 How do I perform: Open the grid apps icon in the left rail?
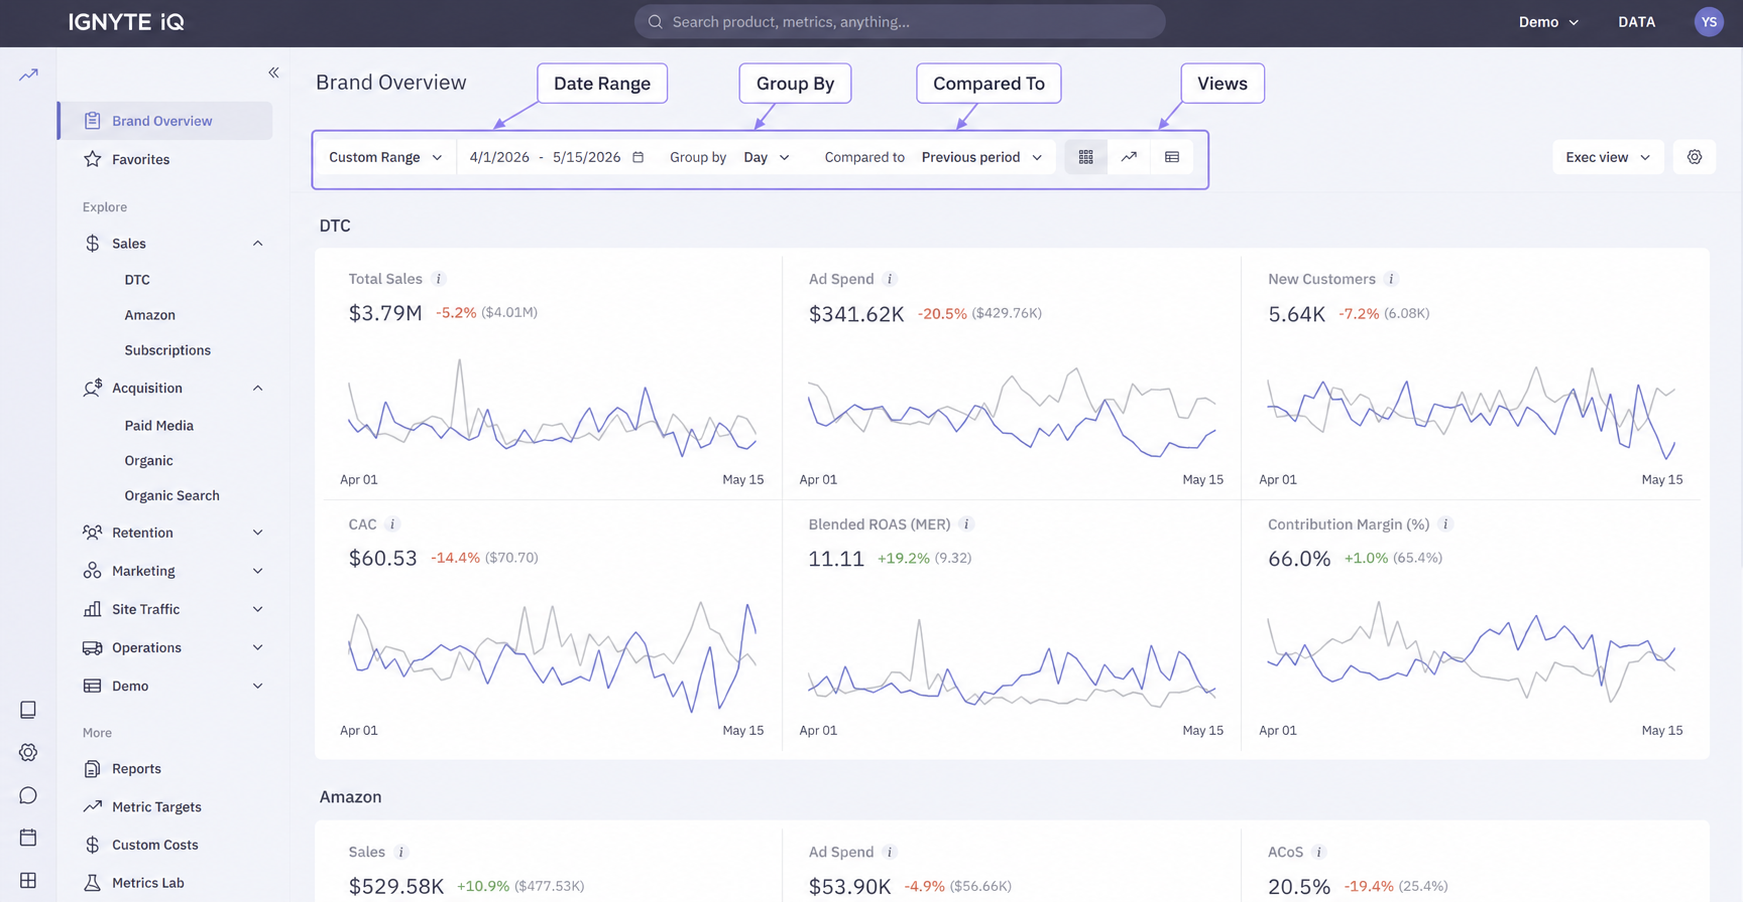tap(28, 880)
